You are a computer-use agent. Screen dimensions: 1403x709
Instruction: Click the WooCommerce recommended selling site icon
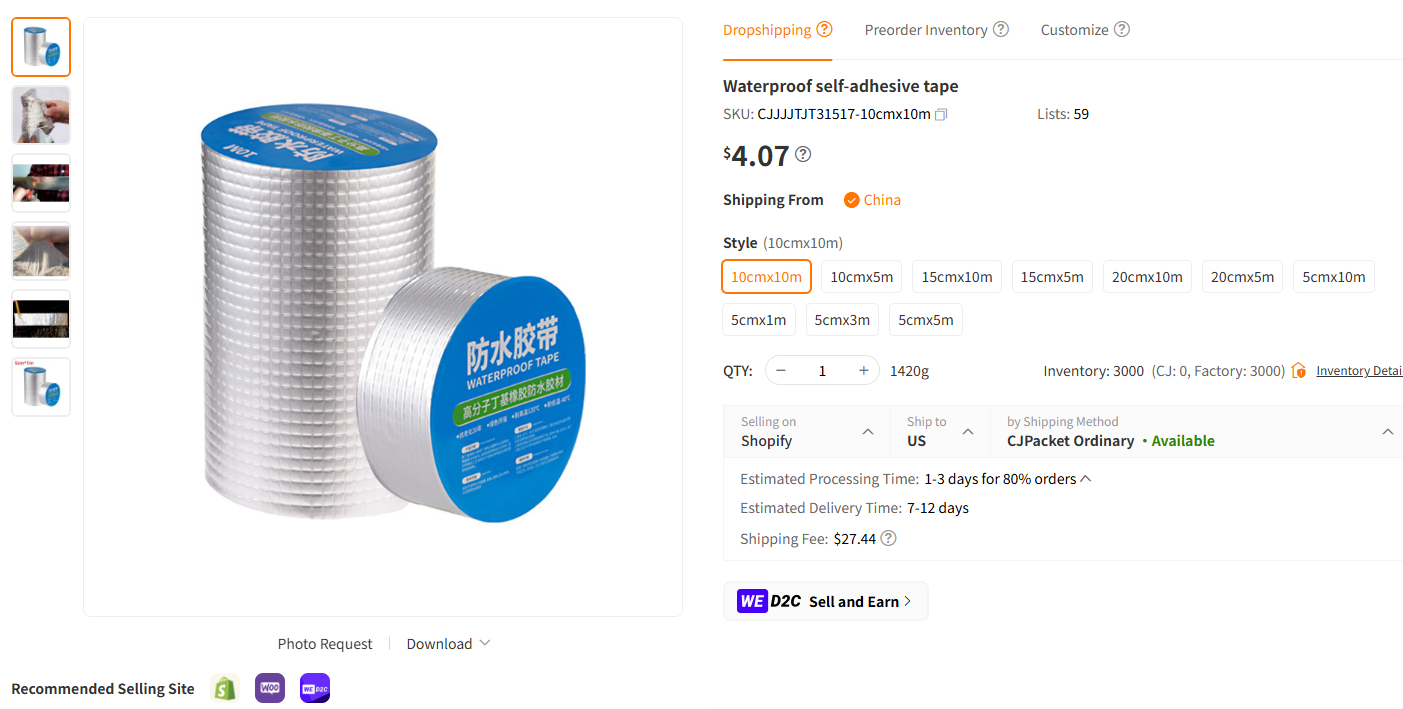click(x=269, y=688)
